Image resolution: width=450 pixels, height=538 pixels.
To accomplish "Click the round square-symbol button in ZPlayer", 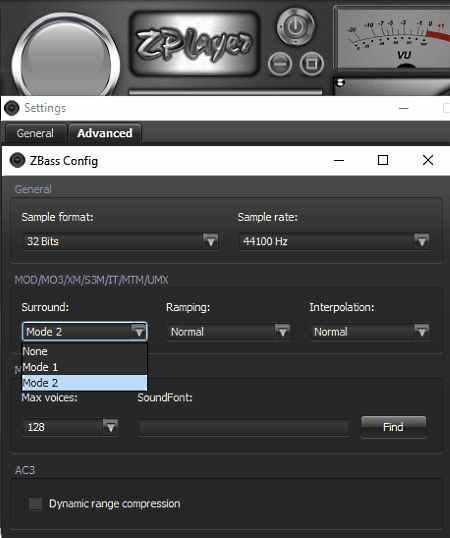I will (x=311, y=64).
